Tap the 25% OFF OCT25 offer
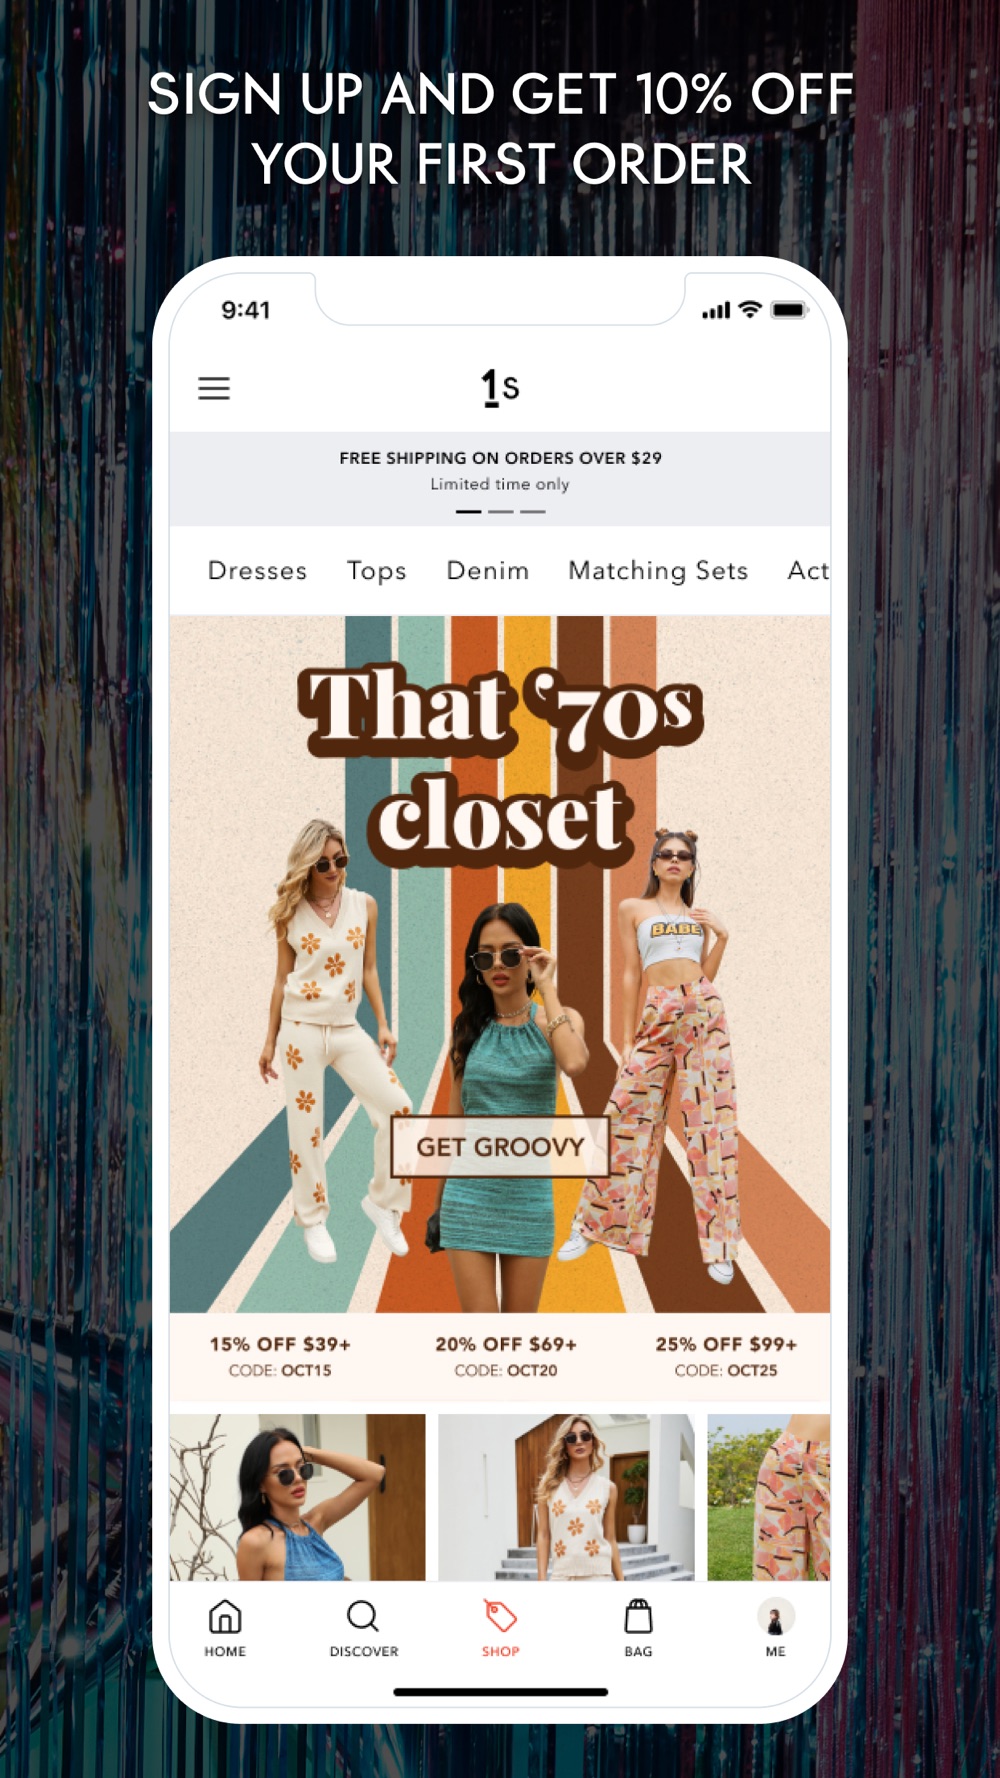The width and height of the screenshot is (1000, 1778). coord(726,1357)
